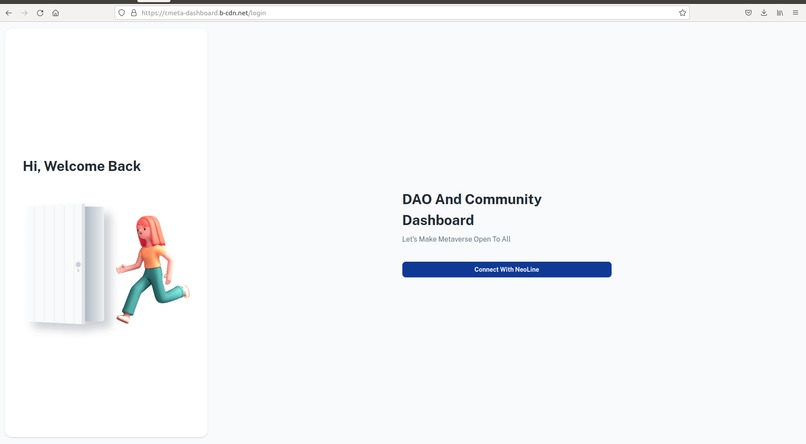Open tracking protection shield in address bar

coord(122,13)
